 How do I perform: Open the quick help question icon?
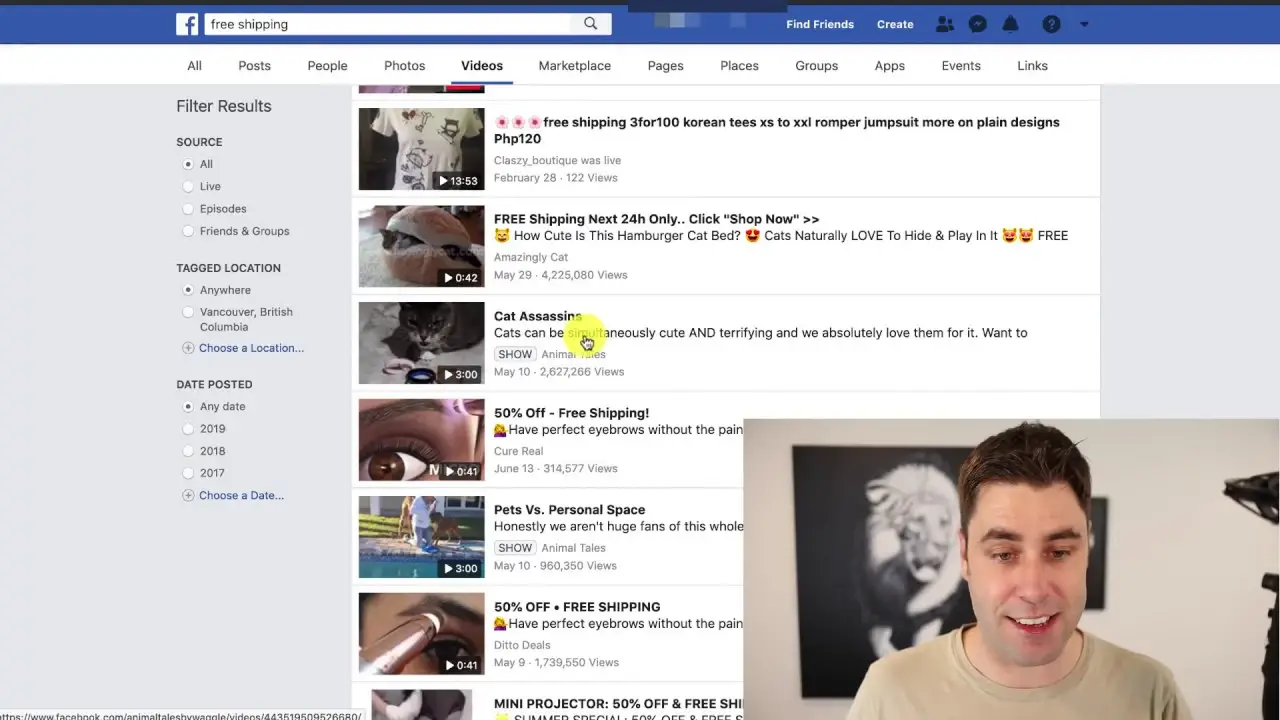(x=1051, y=24)
